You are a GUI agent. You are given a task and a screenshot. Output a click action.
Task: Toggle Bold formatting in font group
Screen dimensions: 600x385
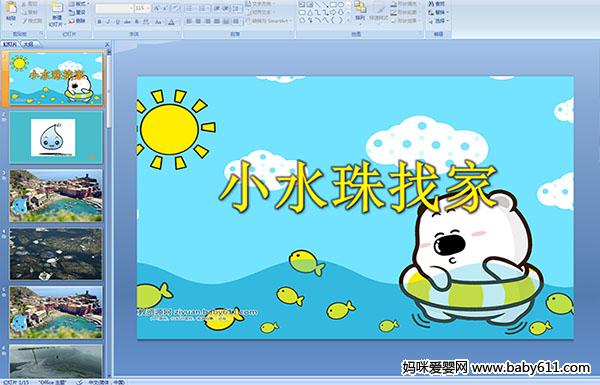[99, 22]
